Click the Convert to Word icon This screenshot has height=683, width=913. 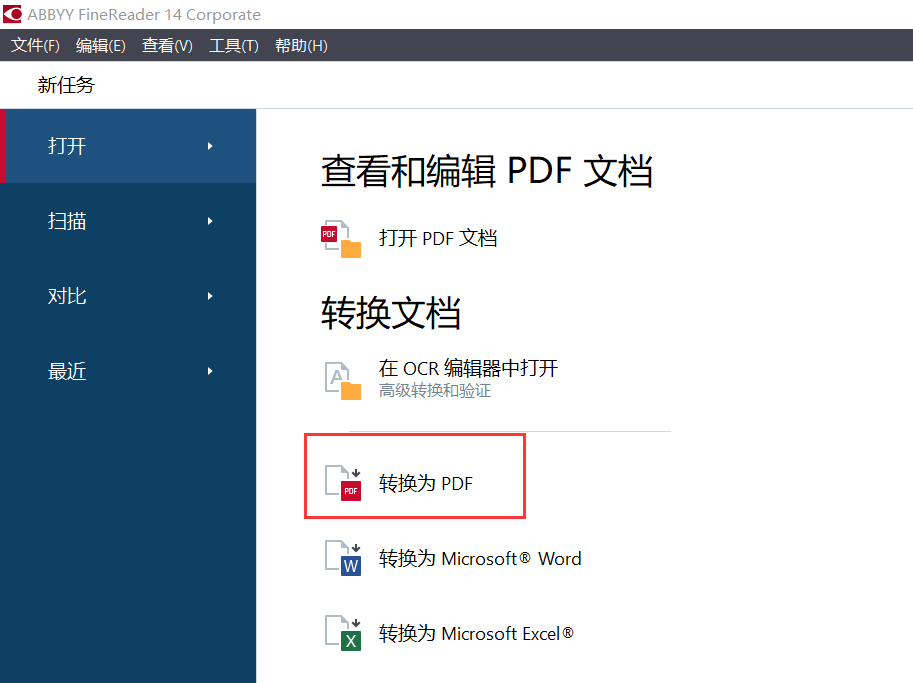click(x=342, y=558)
